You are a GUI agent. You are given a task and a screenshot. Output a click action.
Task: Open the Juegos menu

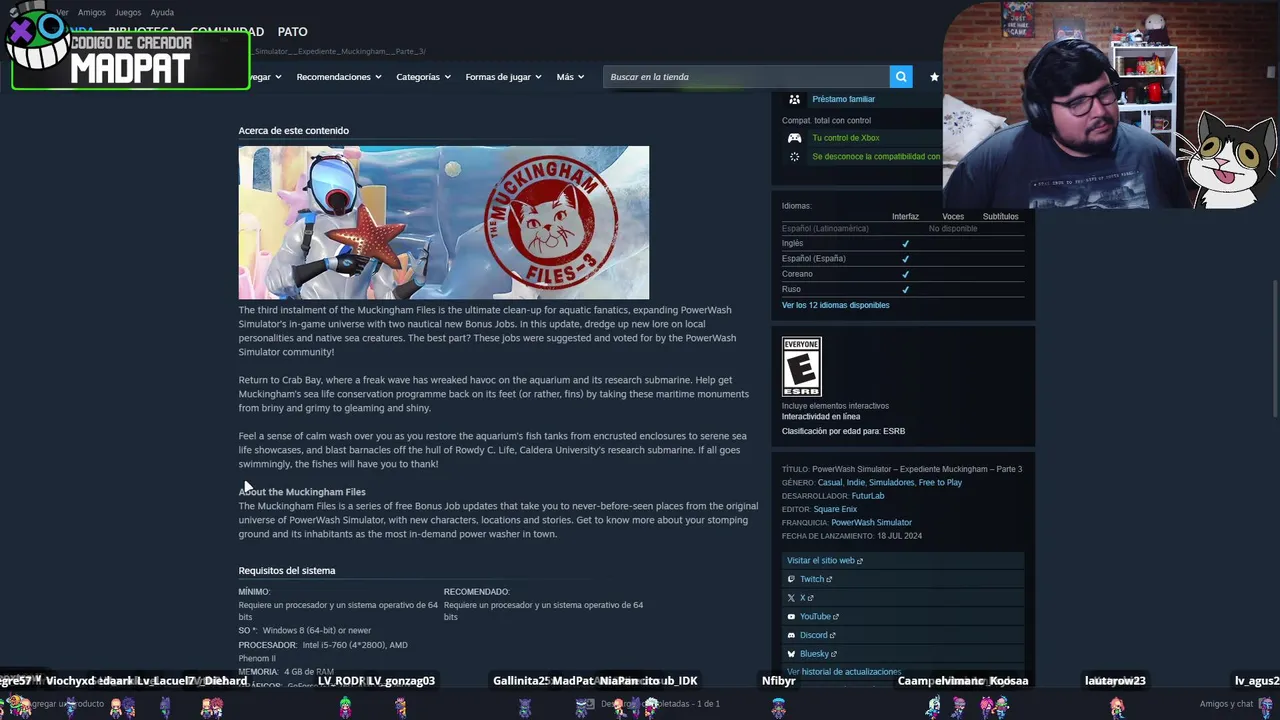128,12
